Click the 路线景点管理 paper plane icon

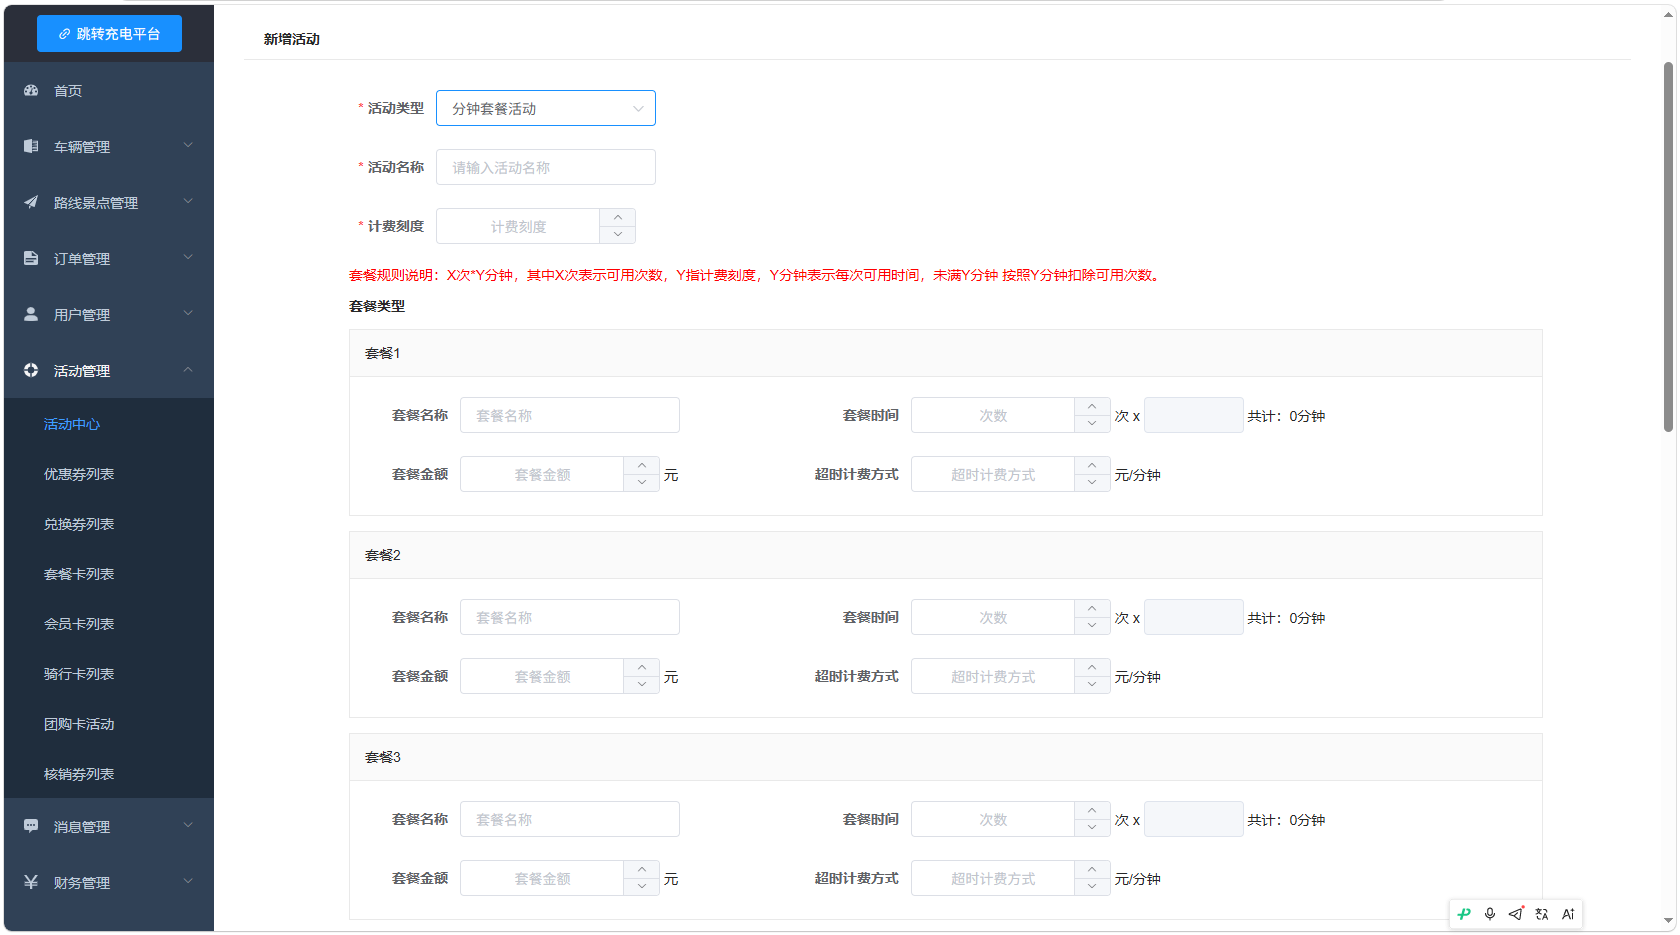coord(31,202)
